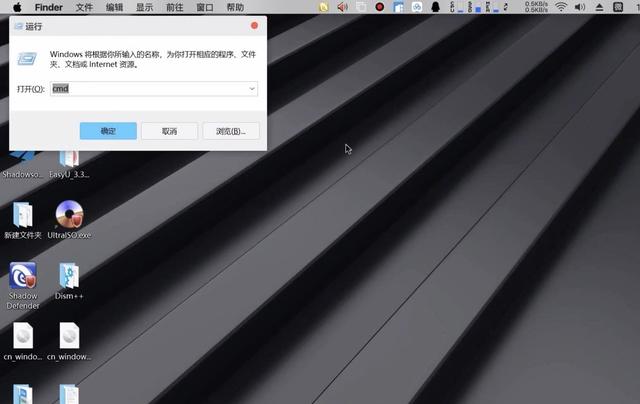The width and height of the screenshot is (640, 404).
Task: Select the Dism++ folder icon
Action: pyautogui.click(x=69, y=277)
